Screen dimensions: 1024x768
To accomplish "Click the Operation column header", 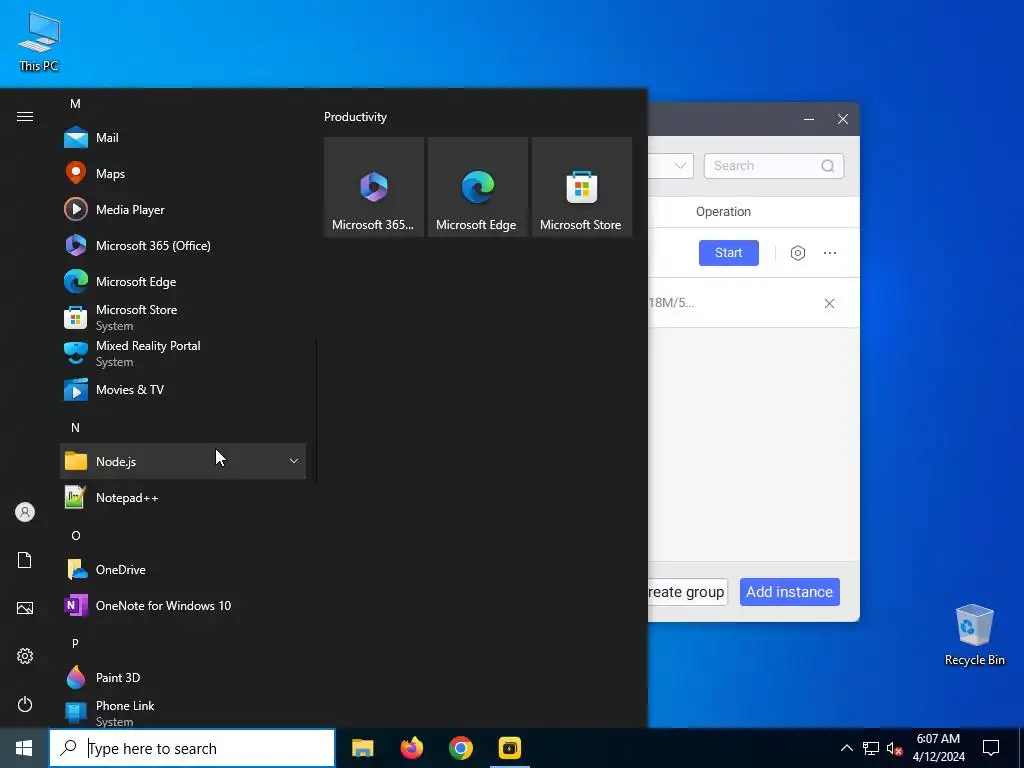I will tap(723, 212).
